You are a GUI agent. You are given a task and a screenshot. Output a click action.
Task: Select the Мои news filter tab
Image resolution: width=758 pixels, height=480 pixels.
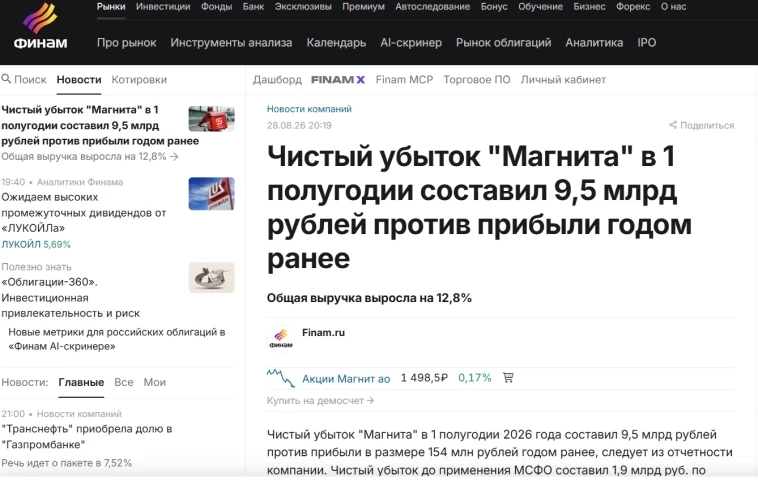pos(155,382)
